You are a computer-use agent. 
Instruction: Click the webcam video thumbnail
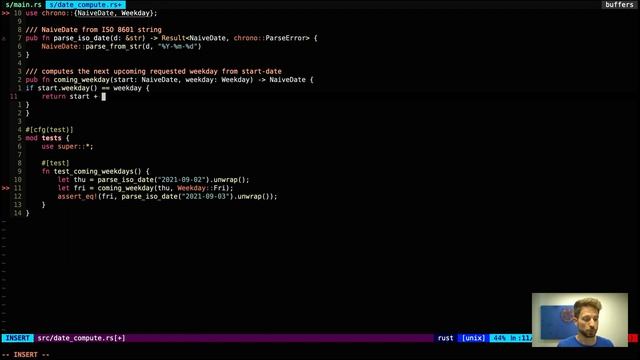click(x=580, y=320)
